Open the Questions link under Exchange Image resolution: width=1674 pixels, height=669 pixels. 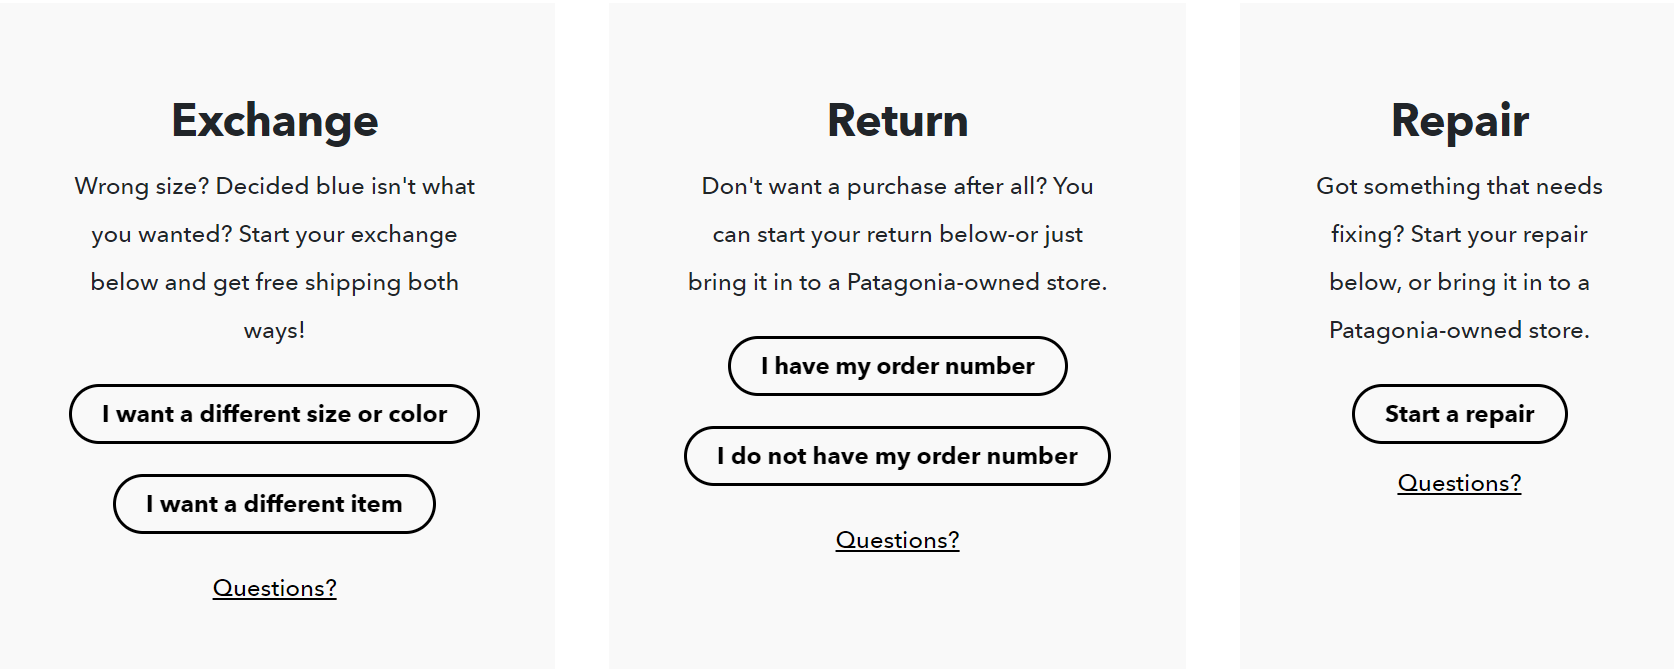274,588
